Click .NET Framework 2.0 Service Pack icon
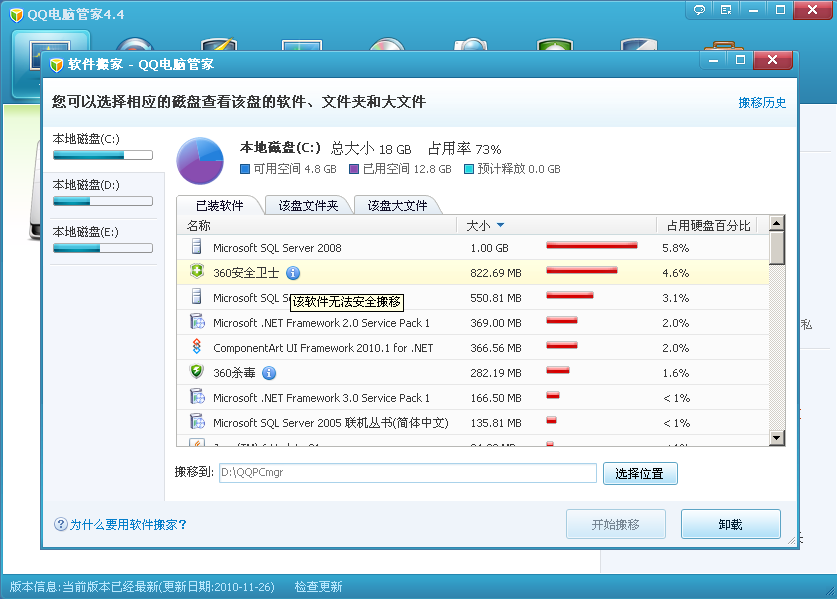Viewport: 837px width, 599px height. tap(197, 322)
